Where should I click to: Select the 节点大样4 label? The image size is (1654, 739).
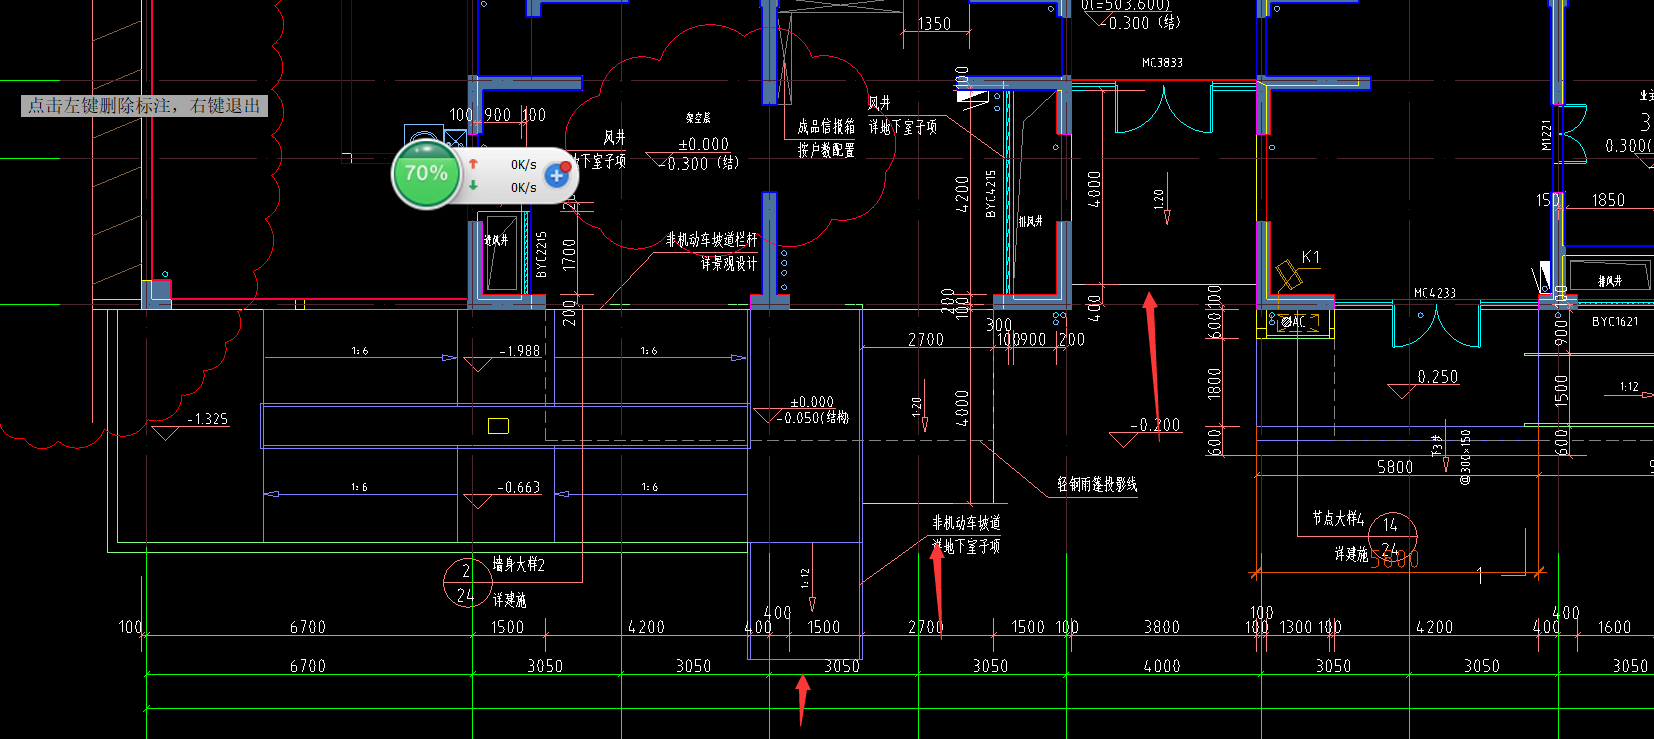[1338, 518]
